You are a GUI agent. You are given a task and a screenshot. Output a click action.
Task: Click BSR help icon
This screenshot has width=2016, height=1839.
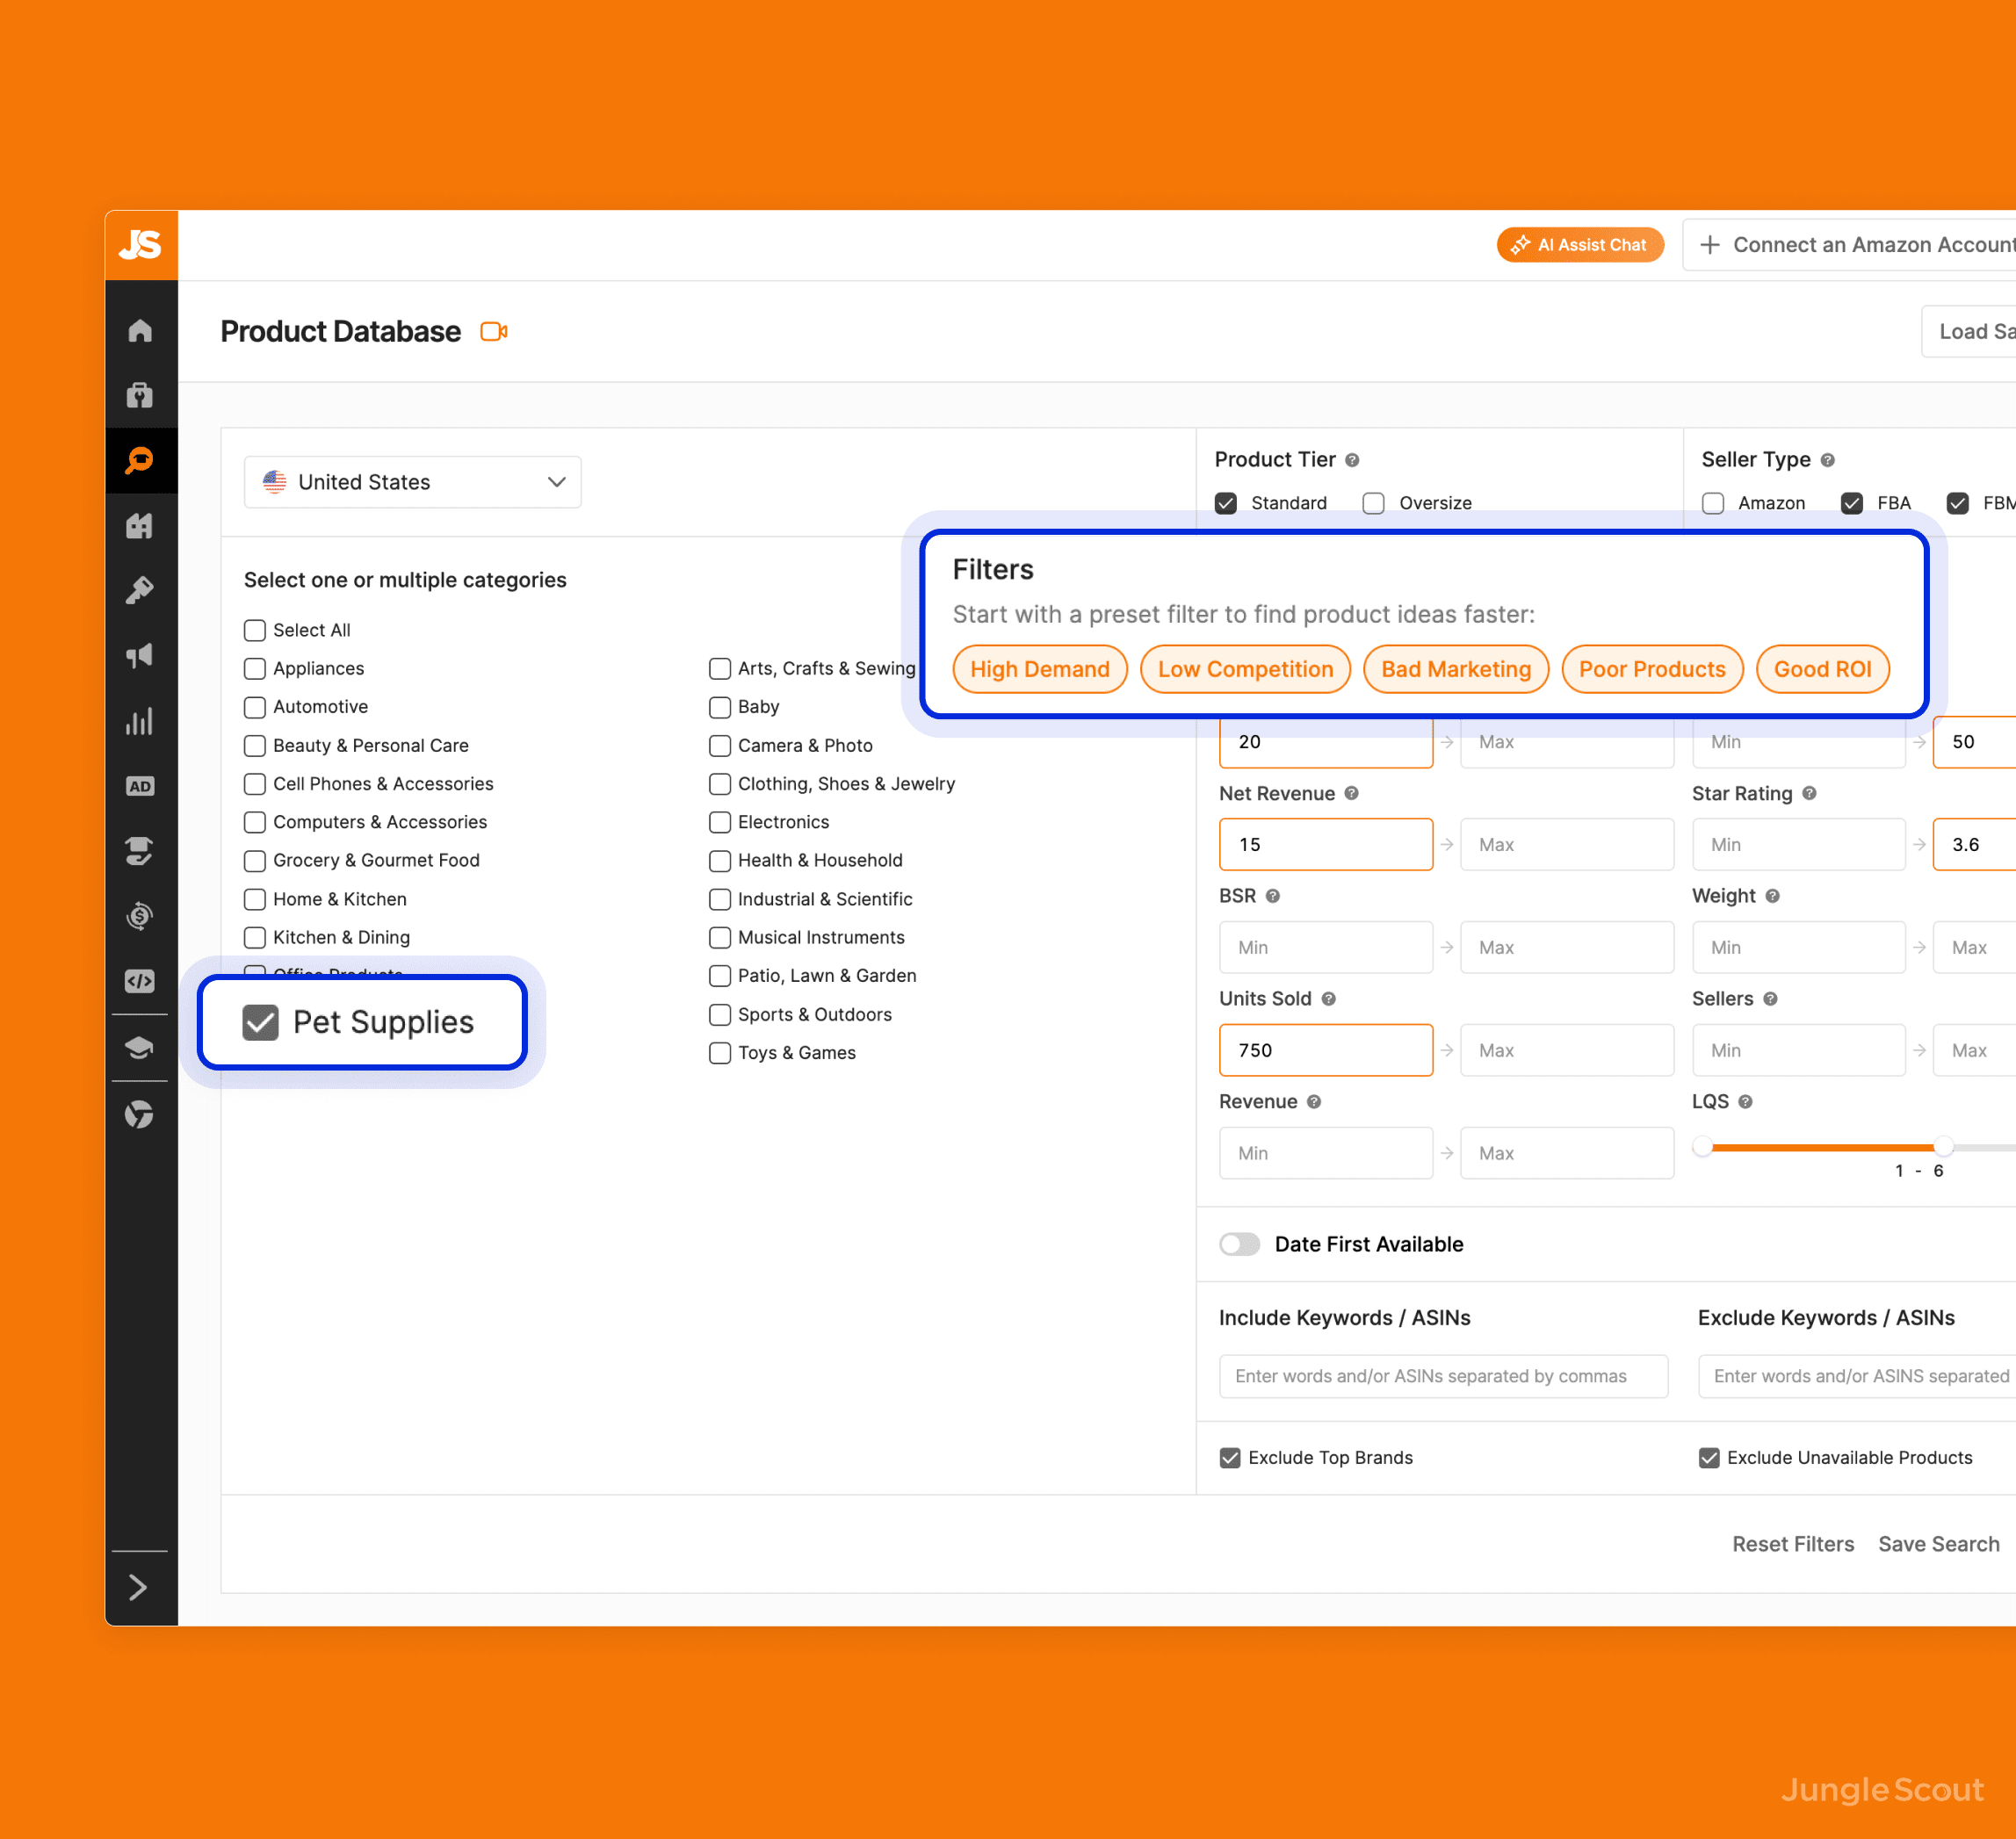[x=1273, y=896]
